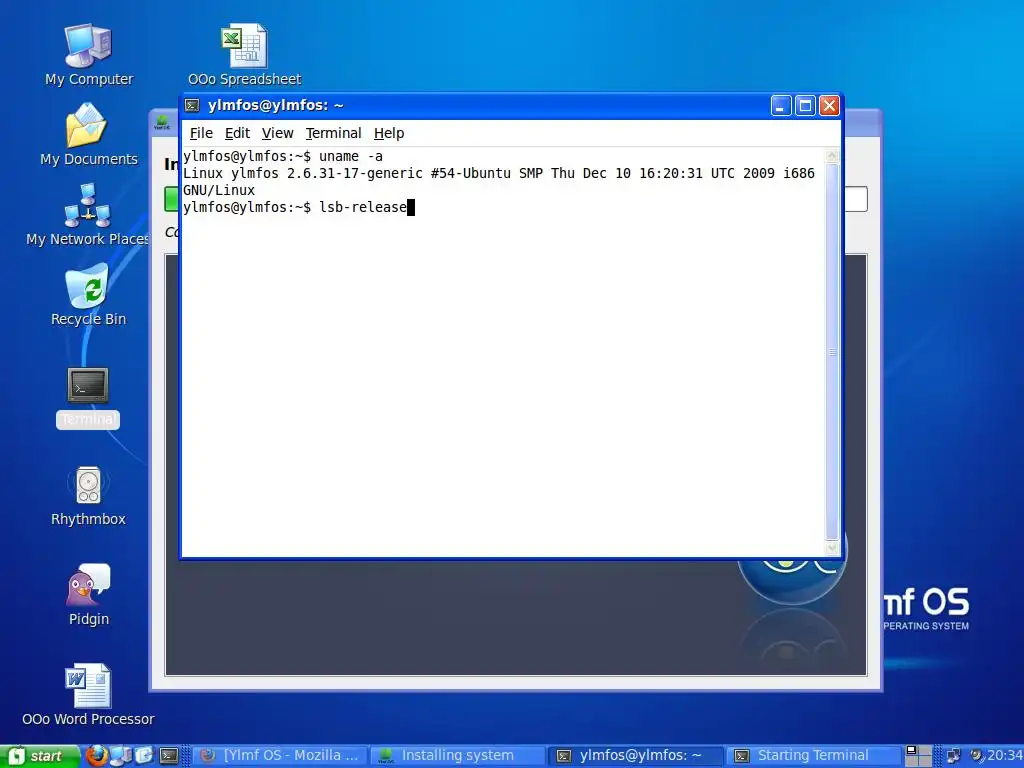Open the Terminal menu
Screen dimensions: 1024x768
[333, 133]
